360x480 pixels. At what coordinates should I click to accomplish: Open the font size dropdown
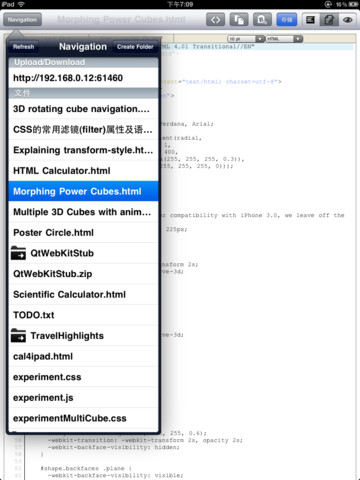[246, 39]
